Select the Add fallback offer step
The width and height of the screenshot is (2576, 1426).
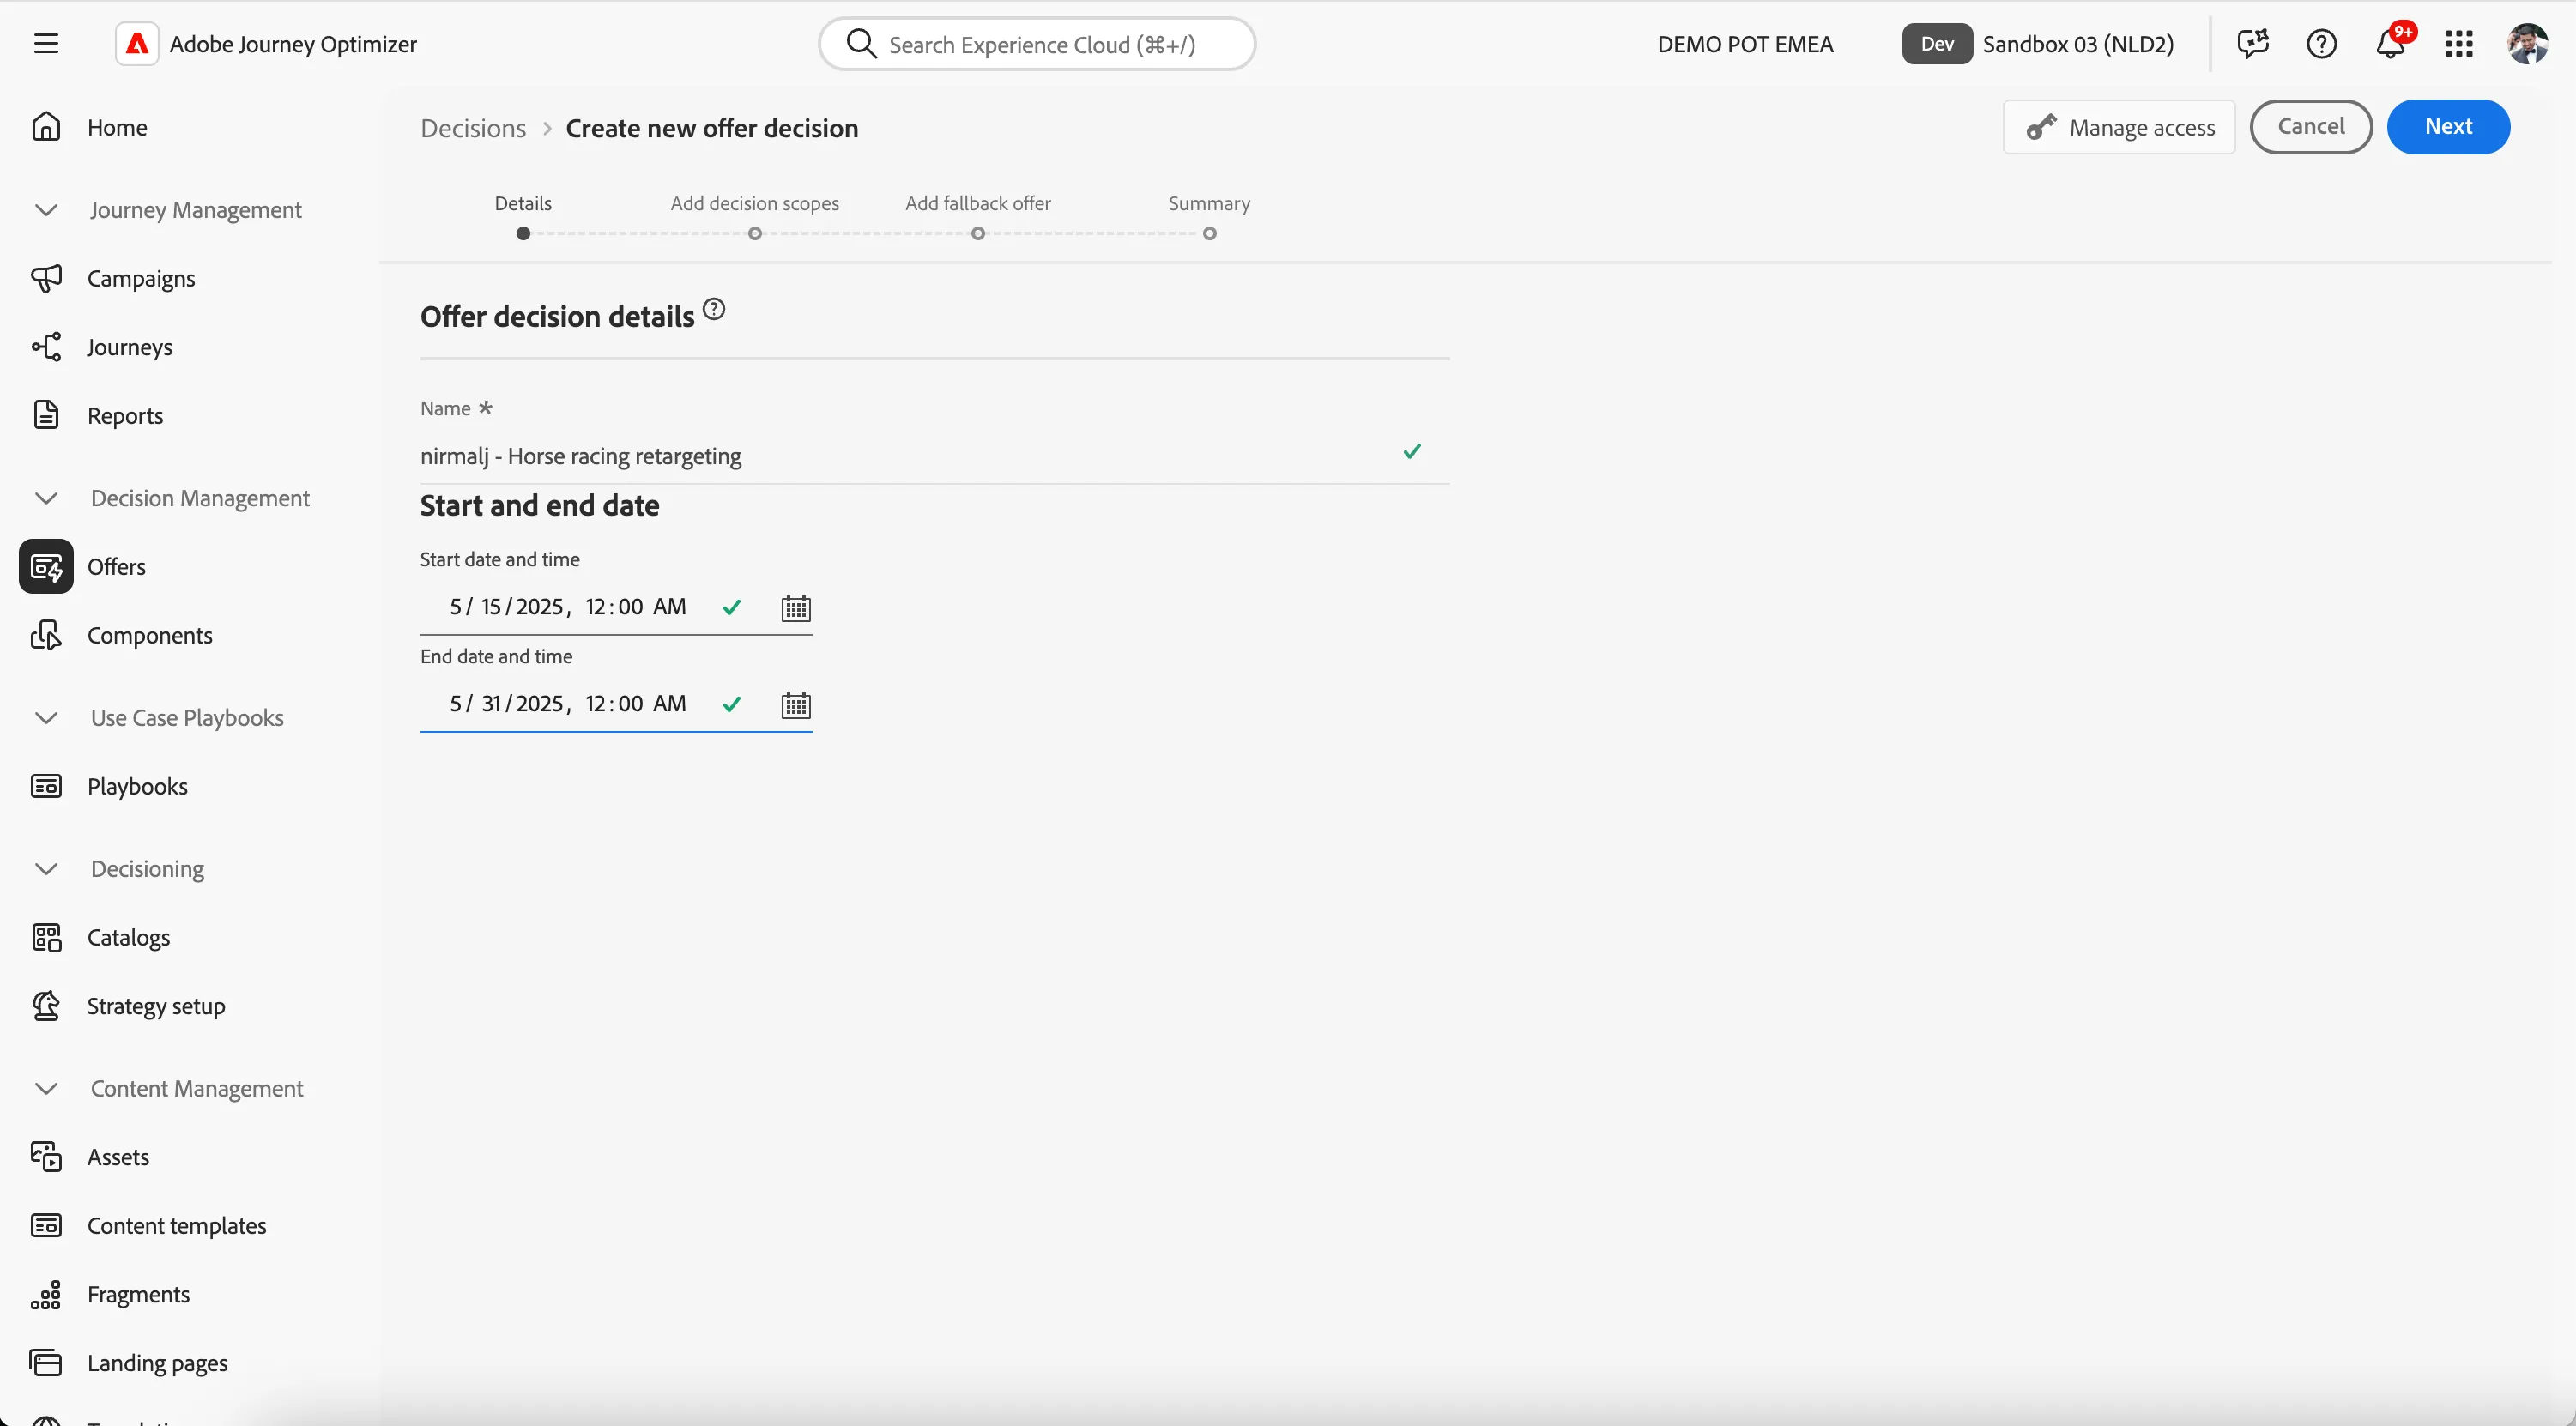point(978,233)
